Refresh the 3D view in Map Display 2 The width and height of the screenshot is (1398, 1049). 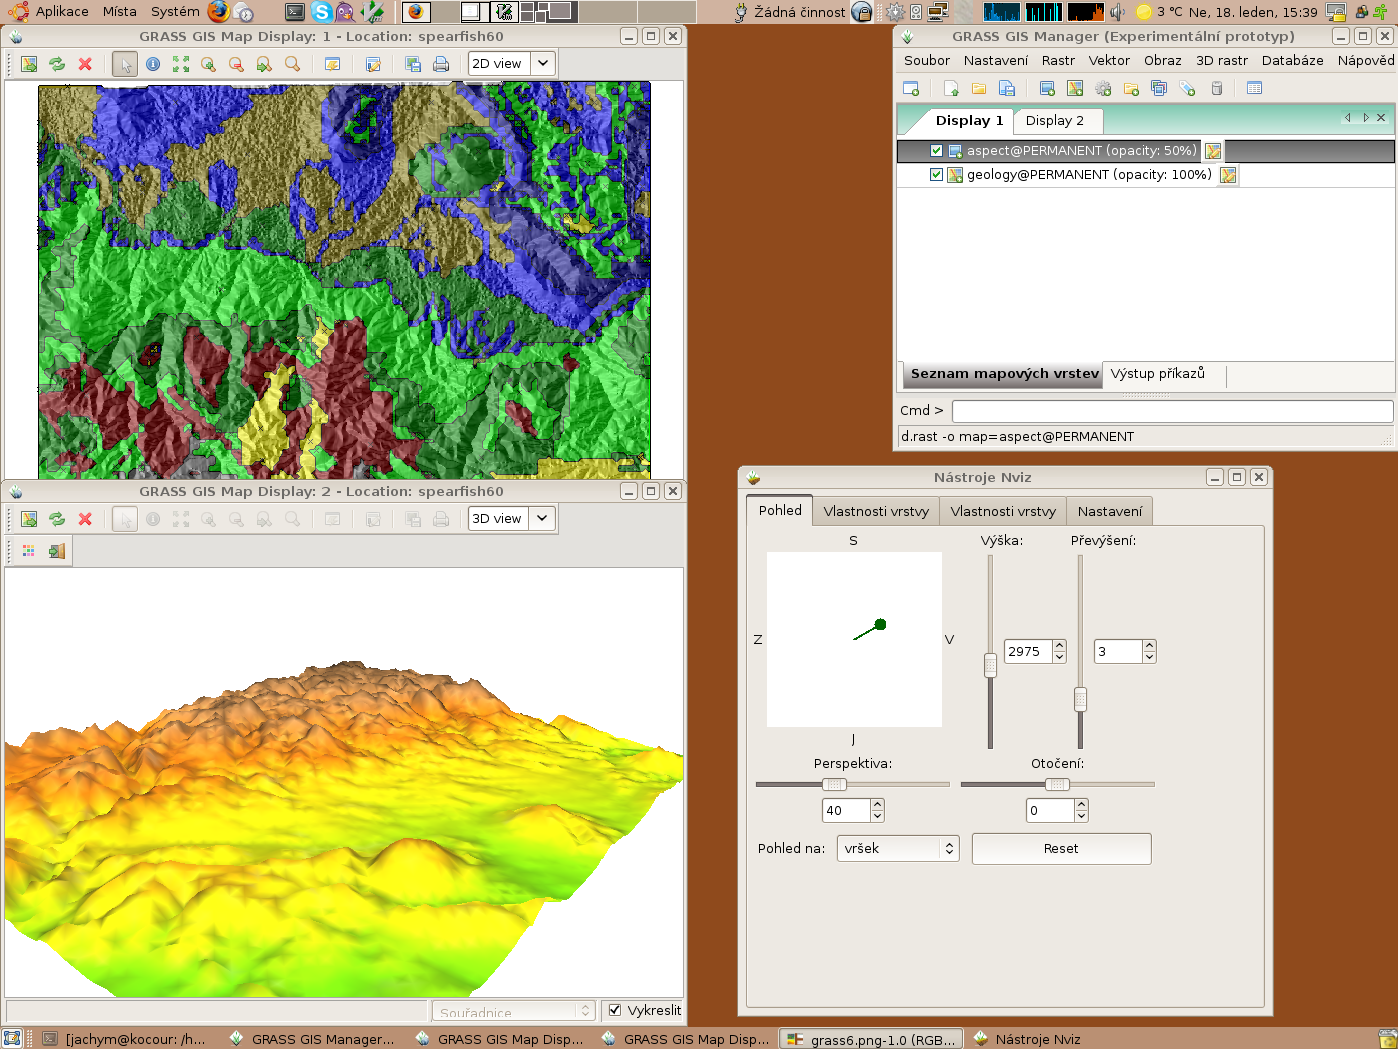[x=57, y=519]
